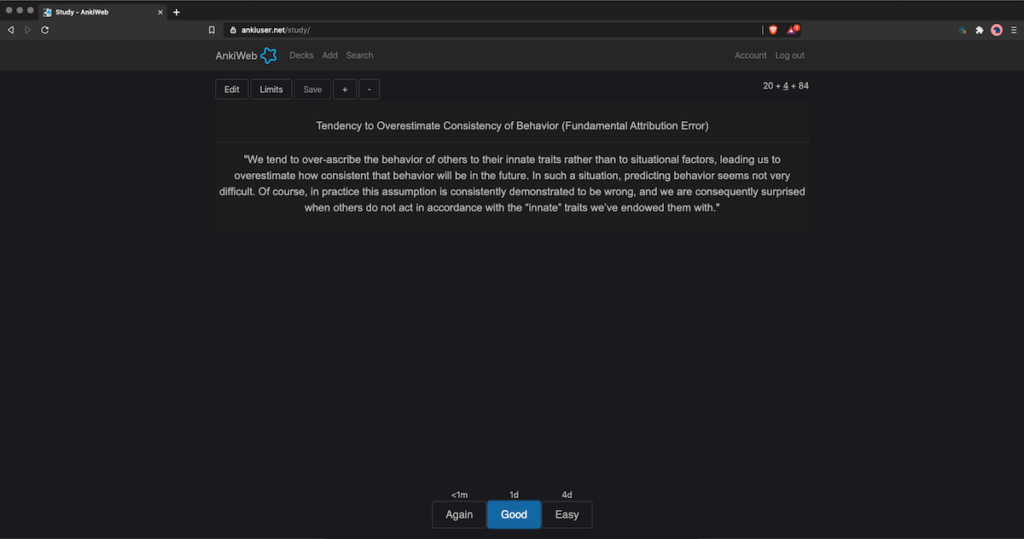
Task: Rate the card as Easy
Action: [567, 515]
